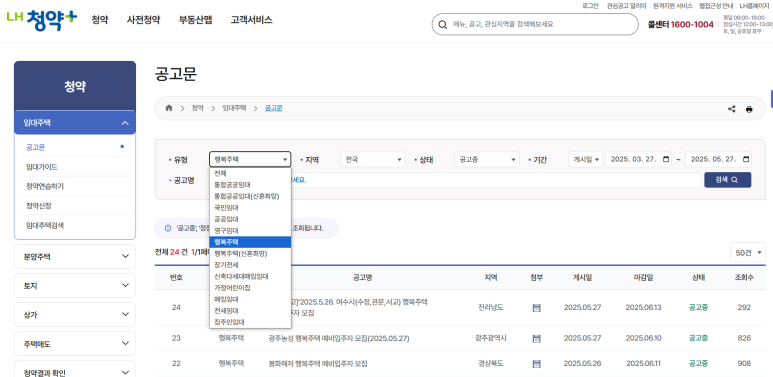Open 공고문 in sidebar
Image resolution: width=773 pixels, height=377 pixels.
coord(35,147)
